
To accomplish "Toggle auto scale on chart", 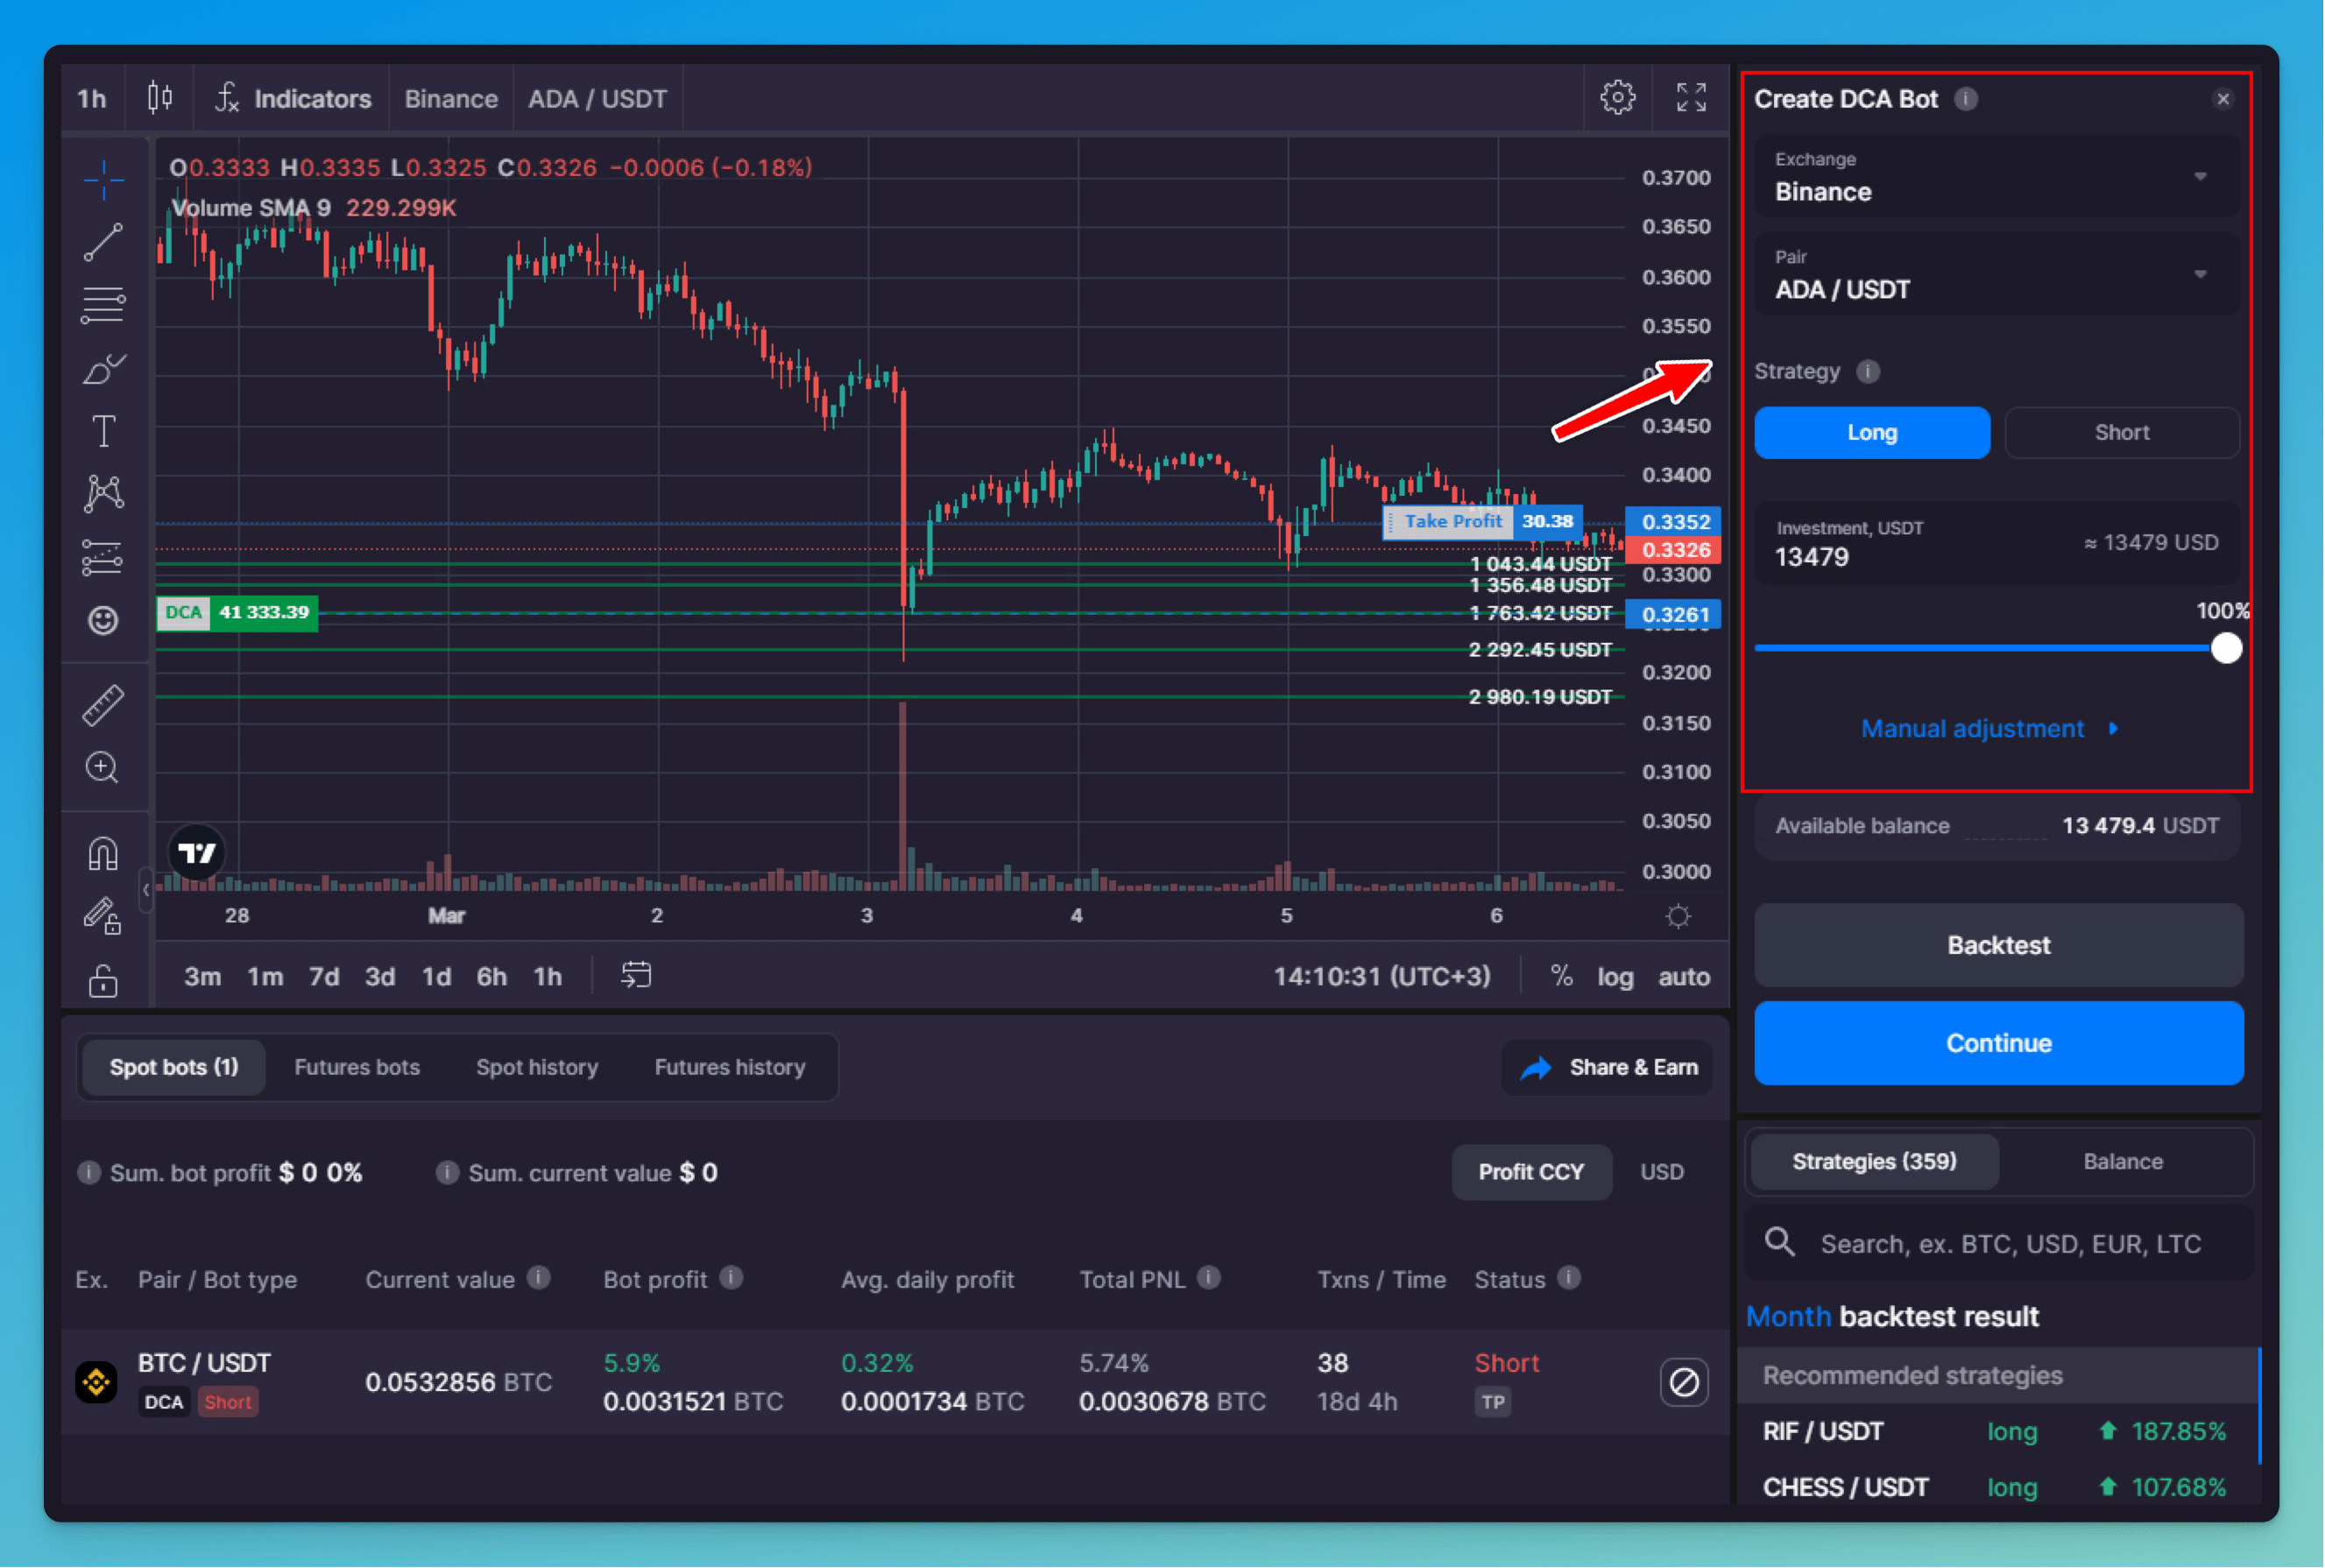I will pos(1685,977).
